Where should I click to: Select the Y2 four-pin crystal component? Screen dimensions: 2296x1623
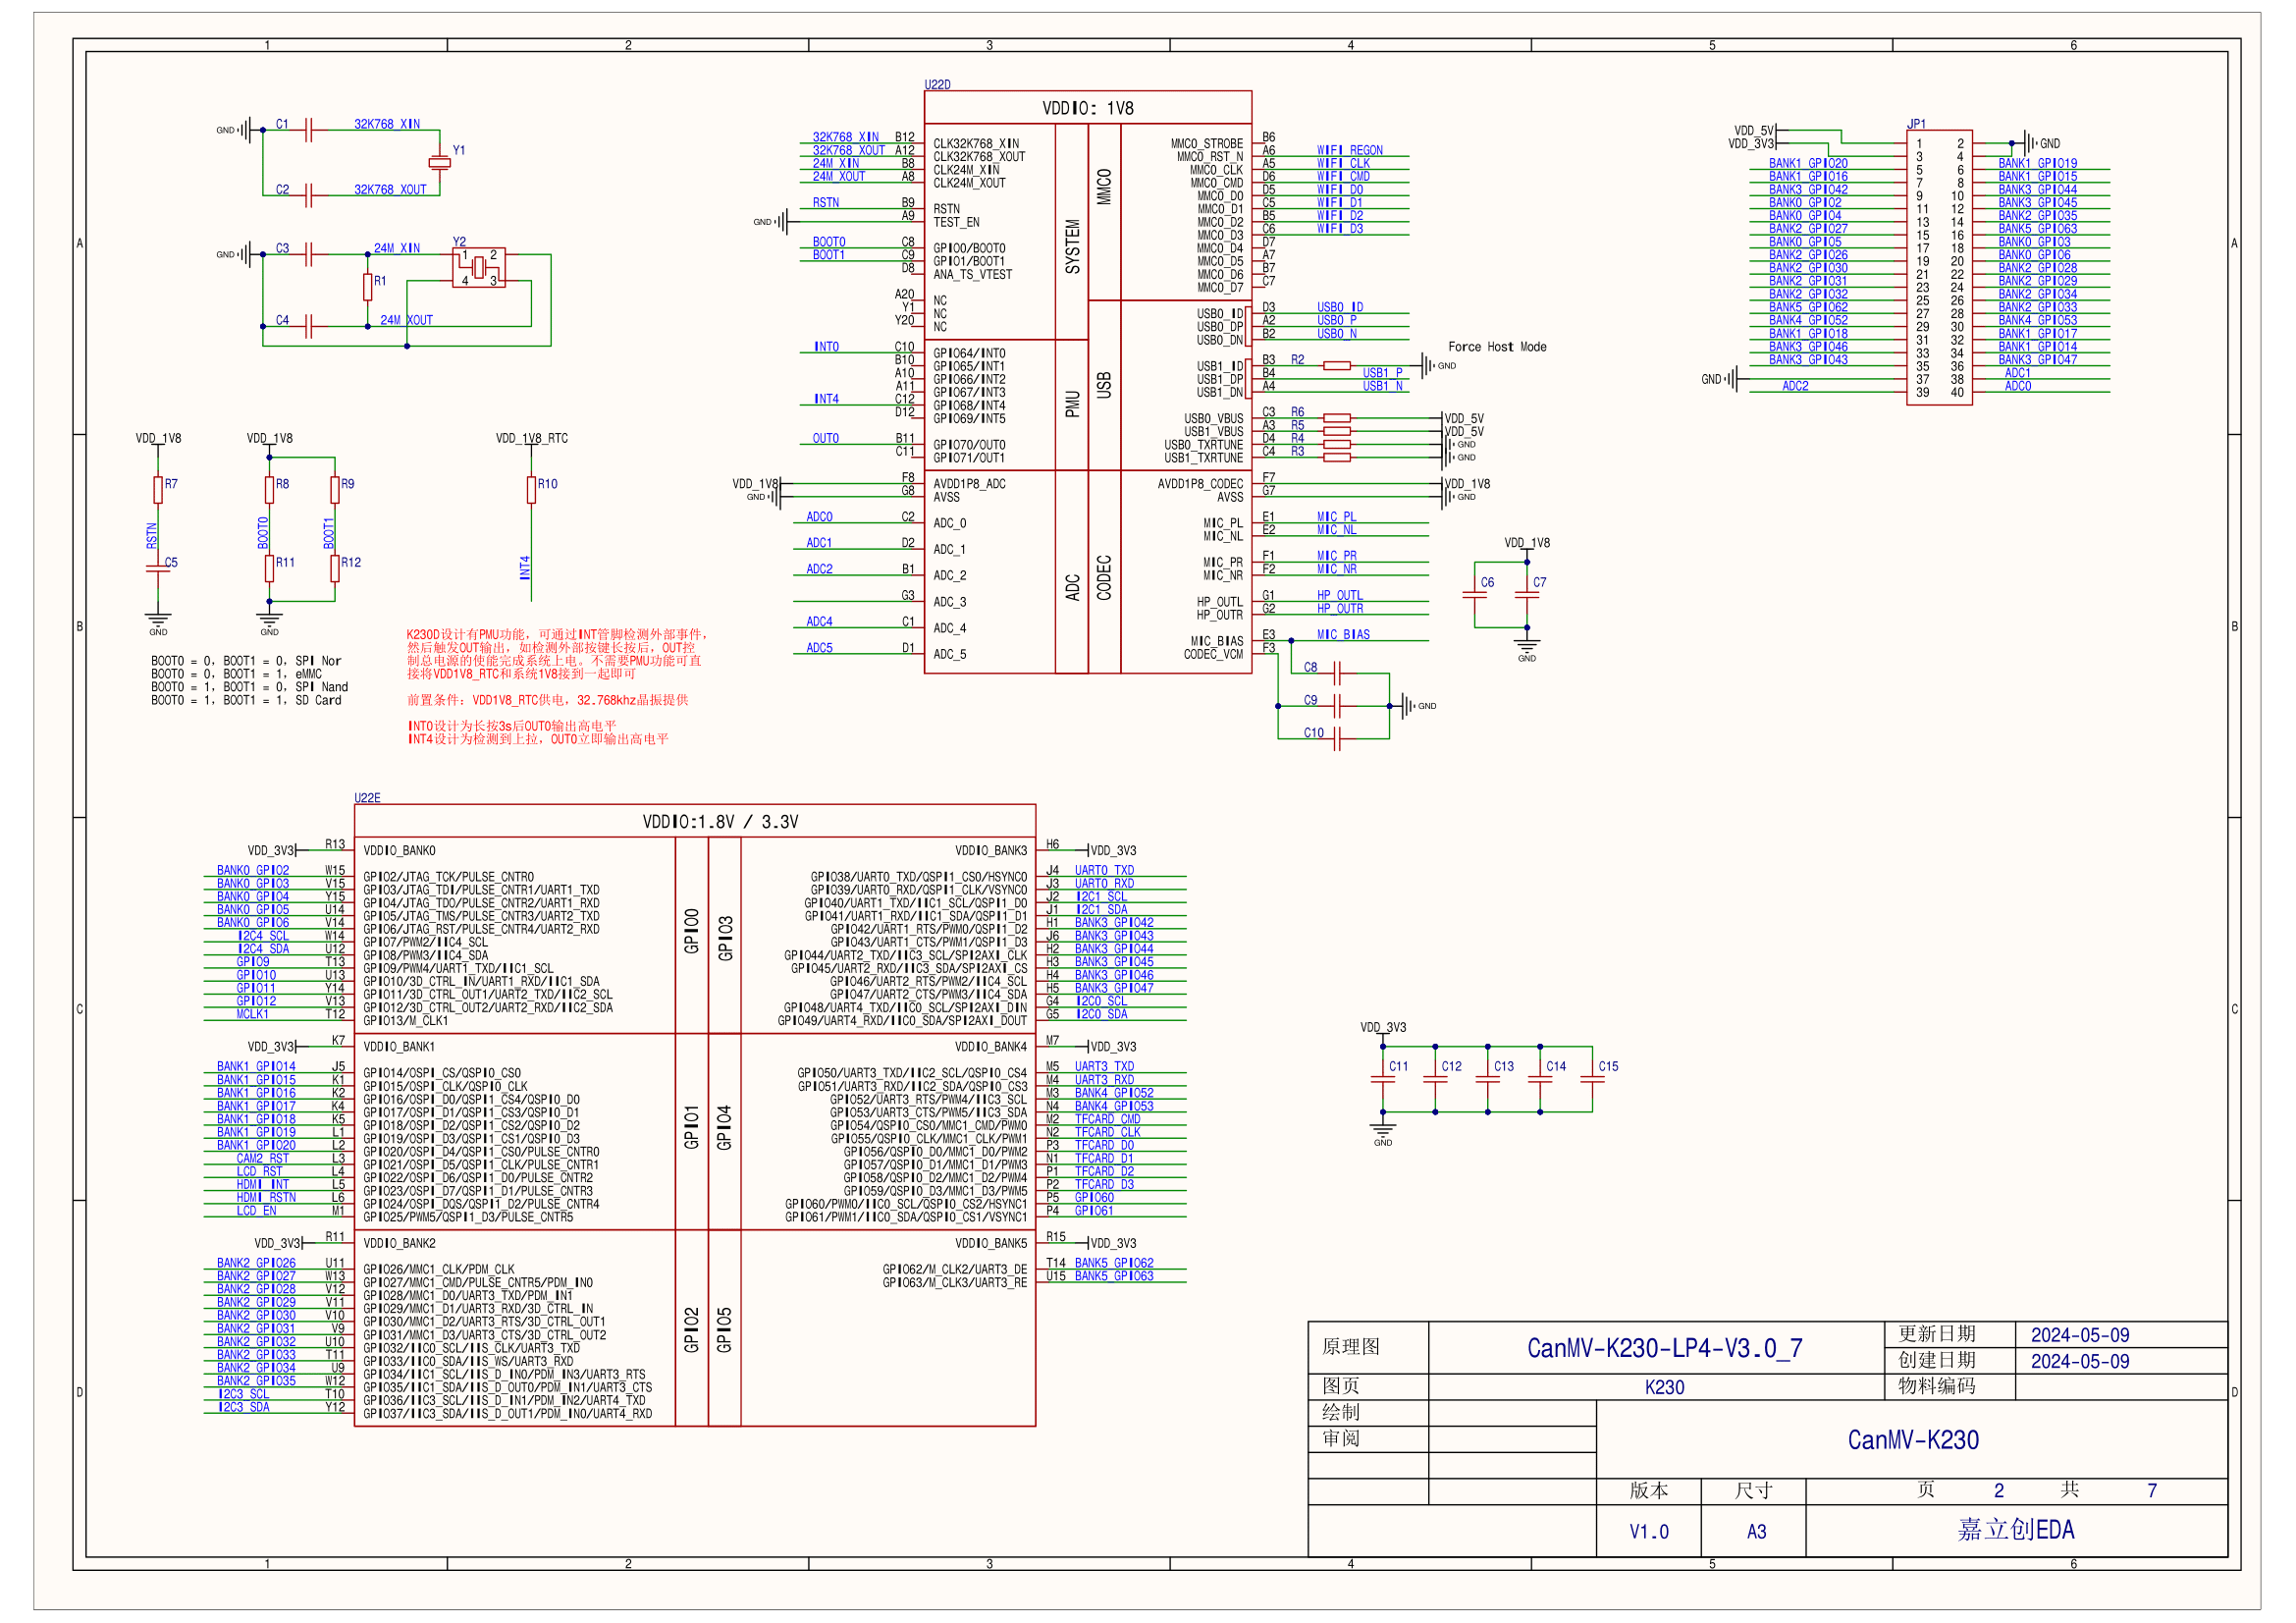[x=479, y=268]
